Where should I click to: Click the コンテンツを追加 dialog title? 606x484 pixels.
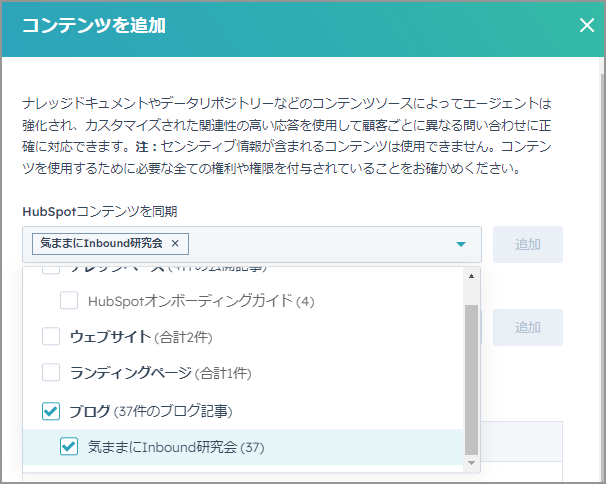tap(94, 26)
